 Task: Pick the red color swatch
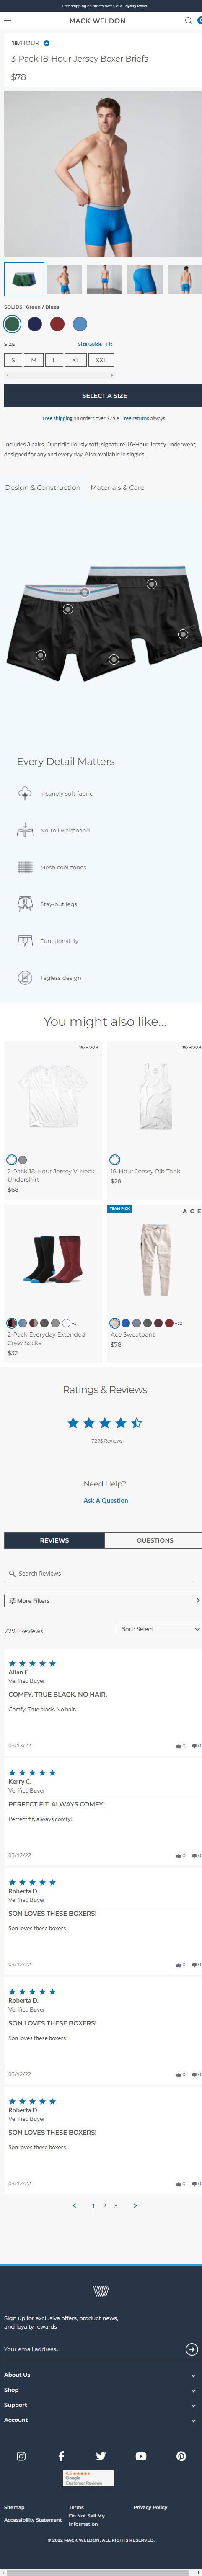pyautogui.click(x=57, y=324)
